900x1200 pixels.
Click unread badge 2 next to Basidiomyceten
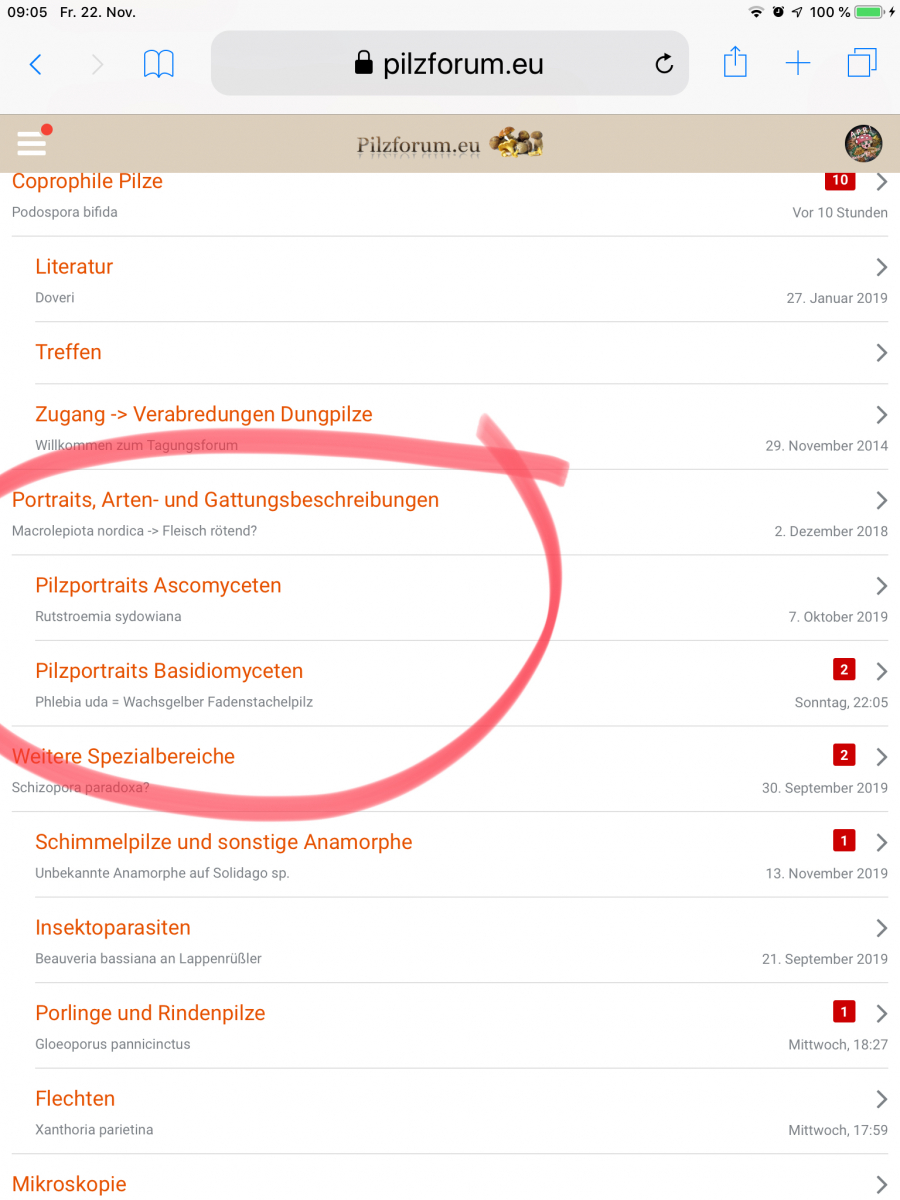(843, 670)
